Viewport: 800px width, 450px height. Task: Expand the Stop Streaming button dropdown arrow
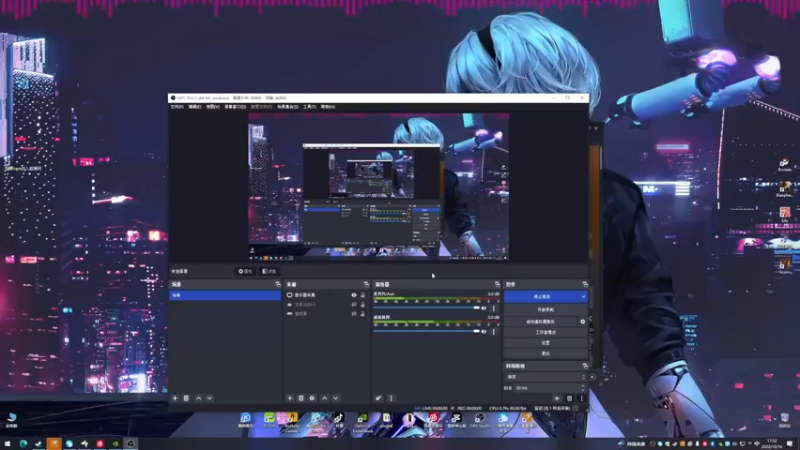point(583,296)
